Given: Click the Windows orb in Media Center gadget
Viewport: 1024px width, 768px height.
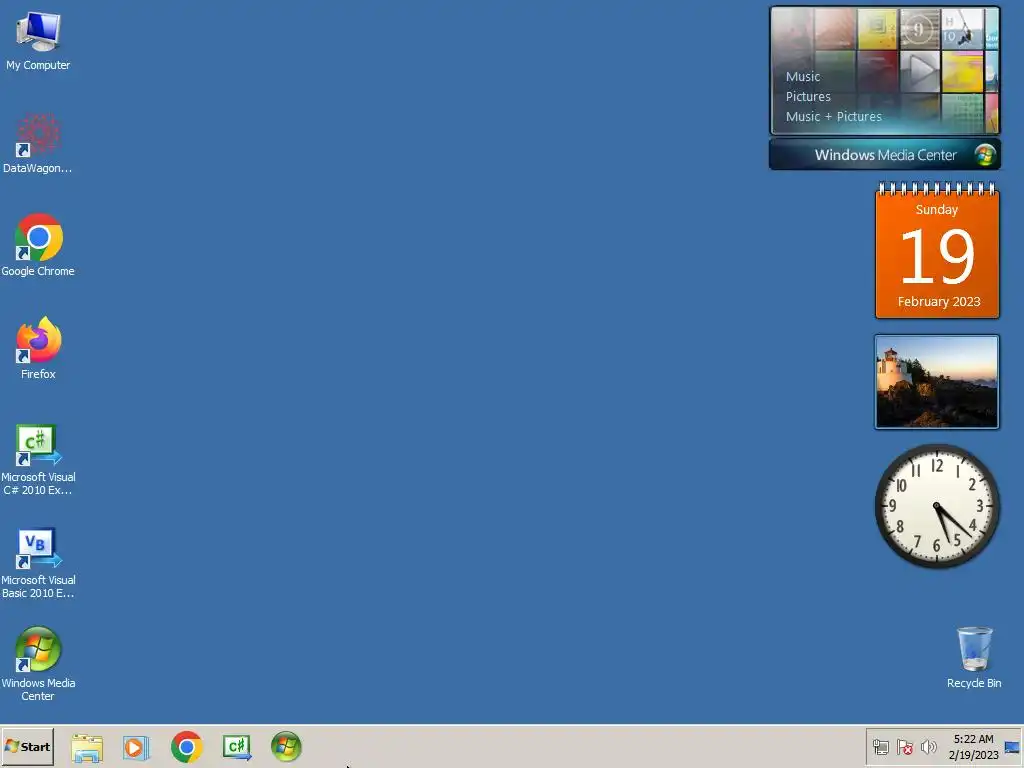Looking at the screenshot, I should pos(985,155).
